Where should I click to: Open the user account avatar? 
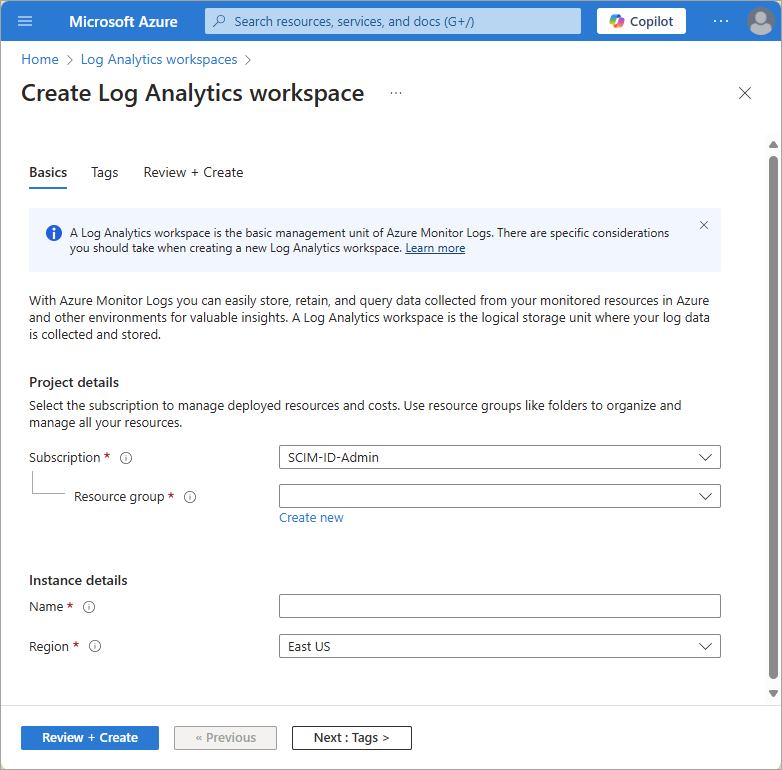tap(760, 21)
